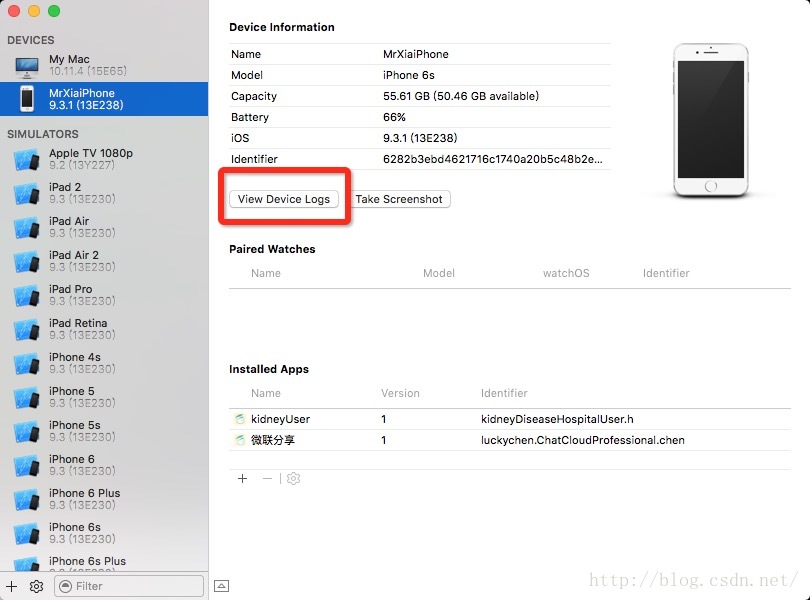Select the iPhone 5 simulator icon
Screen dimensions: 810x600
pos(27,398)
